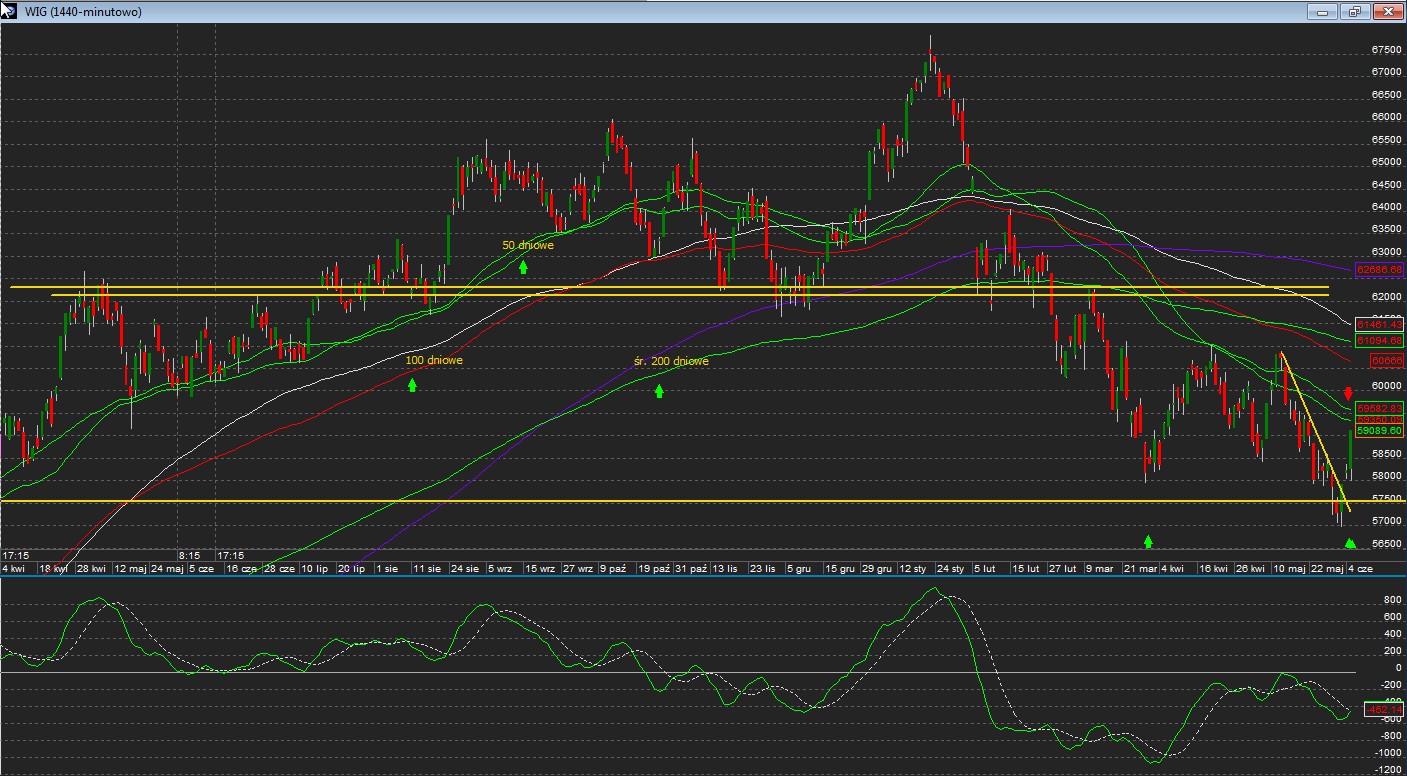This screenshot has height=776, width=1407.
Task: Click the 65000 price axis label
Action: click(x=1385, y=162)
